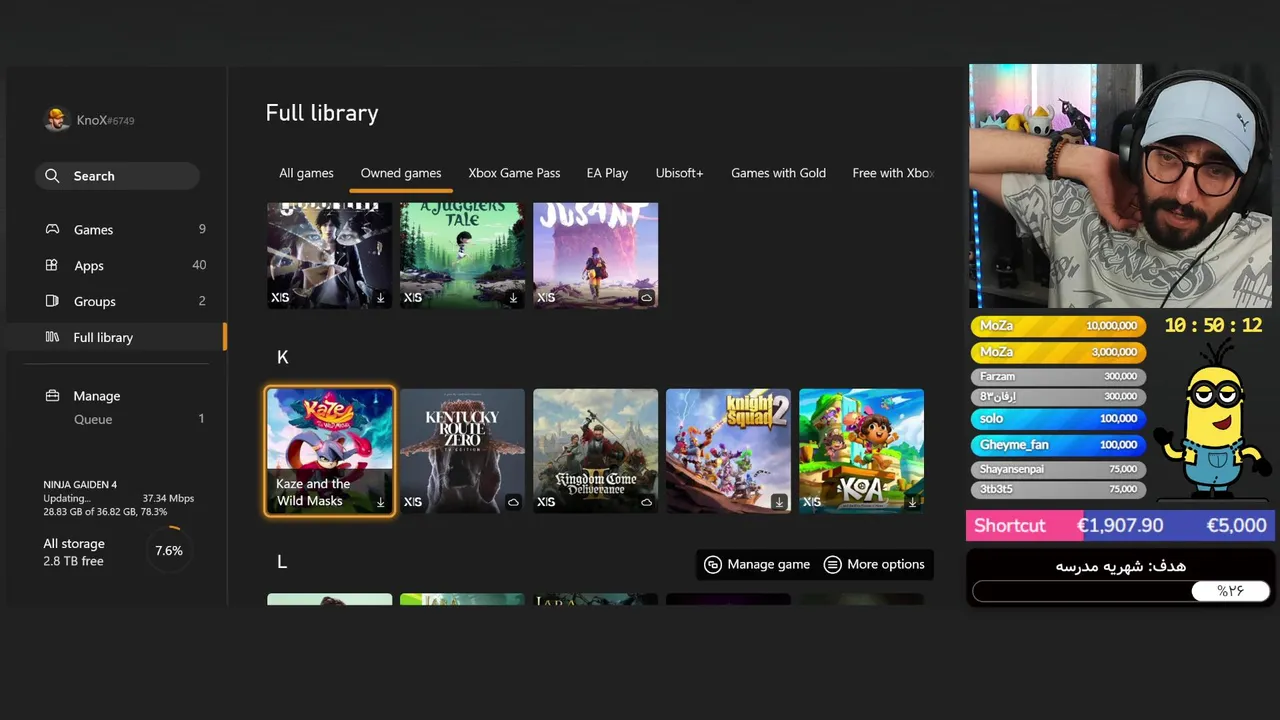Image resolution: width=1280 pixels, height=720 pixels.
Task: Click the KnoX profile avatar
Action: coord(57,119)
